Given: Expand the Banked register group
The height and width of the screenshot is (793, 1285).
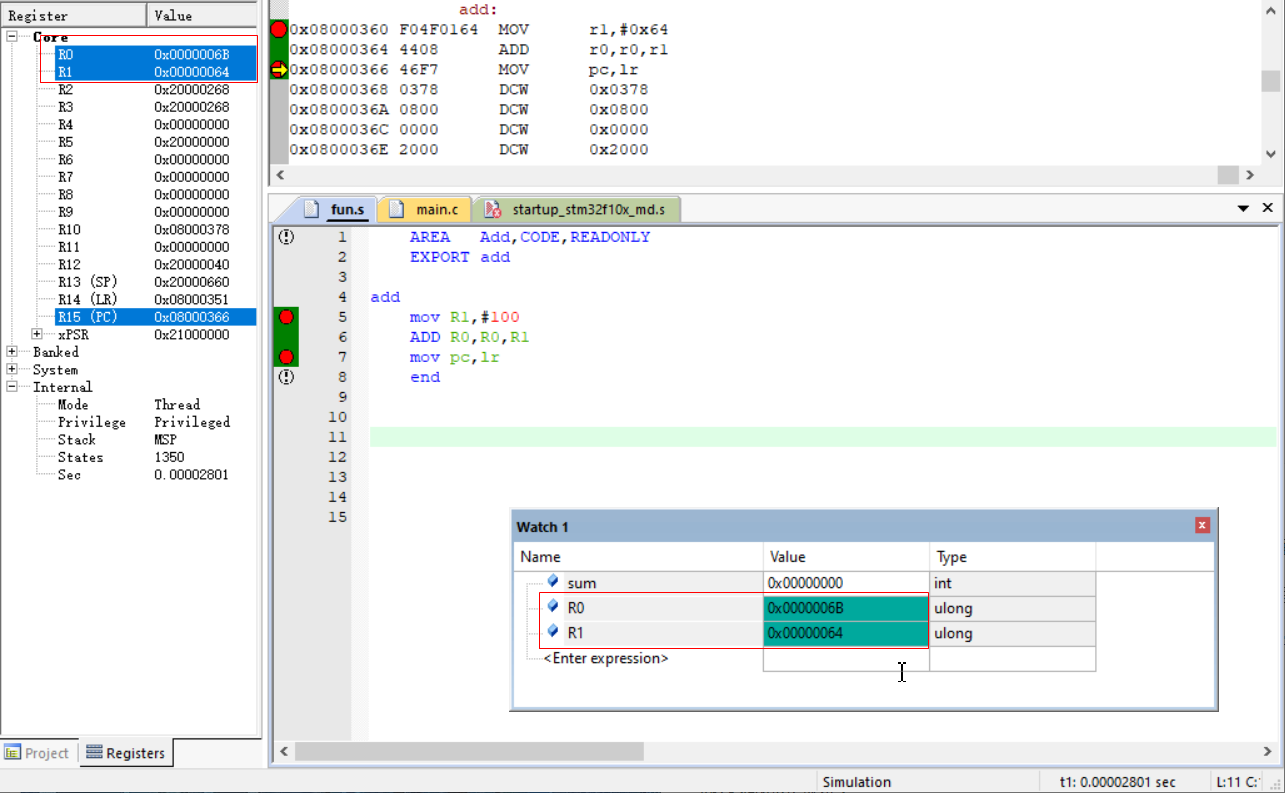Looking at the screenshot, I should tap(12, 352).
